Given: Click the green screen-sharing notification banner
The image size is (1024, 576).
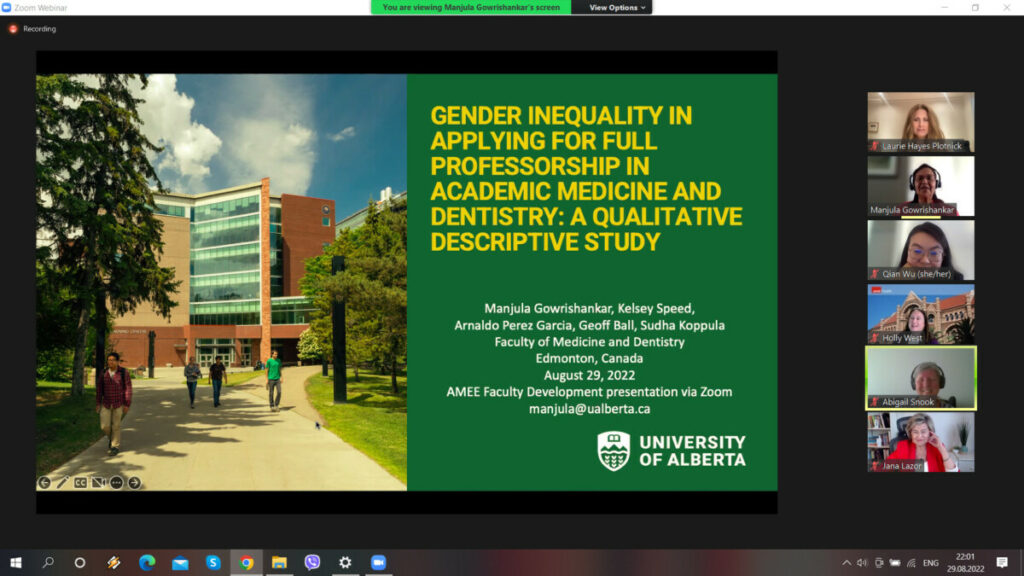Looking at the screenshot, I should click(471, 7).
